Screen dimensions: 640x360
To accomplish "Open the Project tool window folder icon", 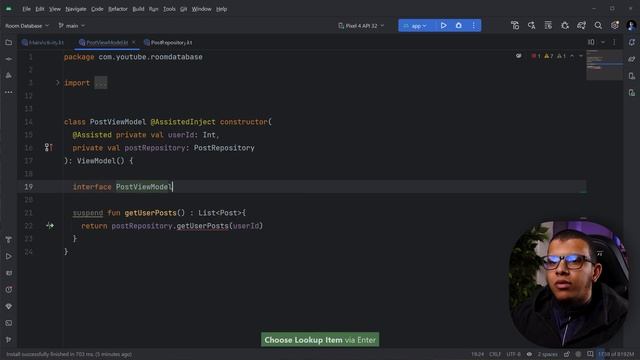I will [x=9, y=42].
